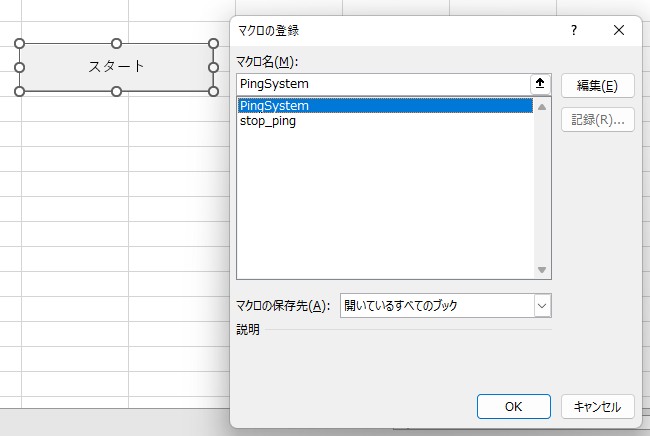650x436 pixels.
Task: Click the macro list scroll down arrow
Action: coord(542,270)
